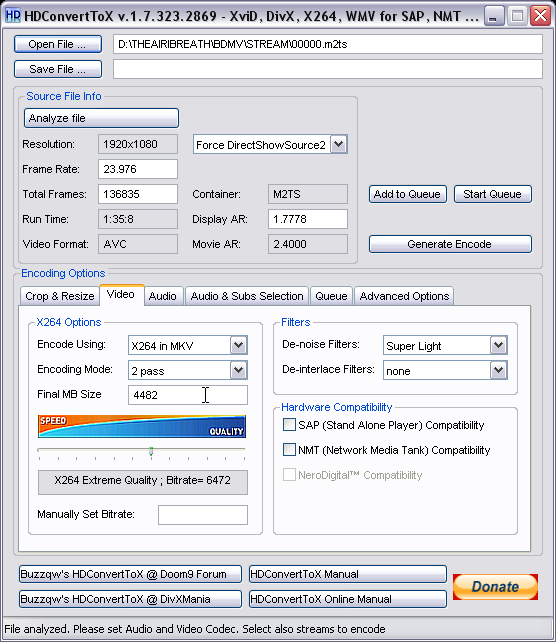Enable SAP (Stand Alone Player) Compatibility
The height and width of the screenshot is (642, 556).
tap(289, 425)
